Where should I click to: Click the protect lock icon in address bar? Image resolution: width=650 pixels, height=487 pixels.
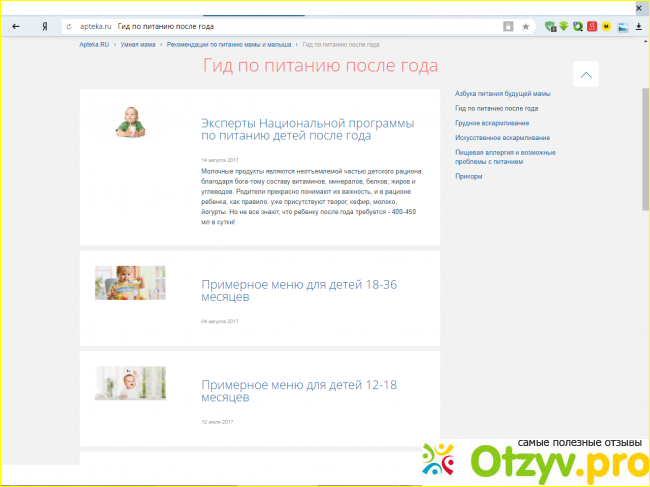508,26
